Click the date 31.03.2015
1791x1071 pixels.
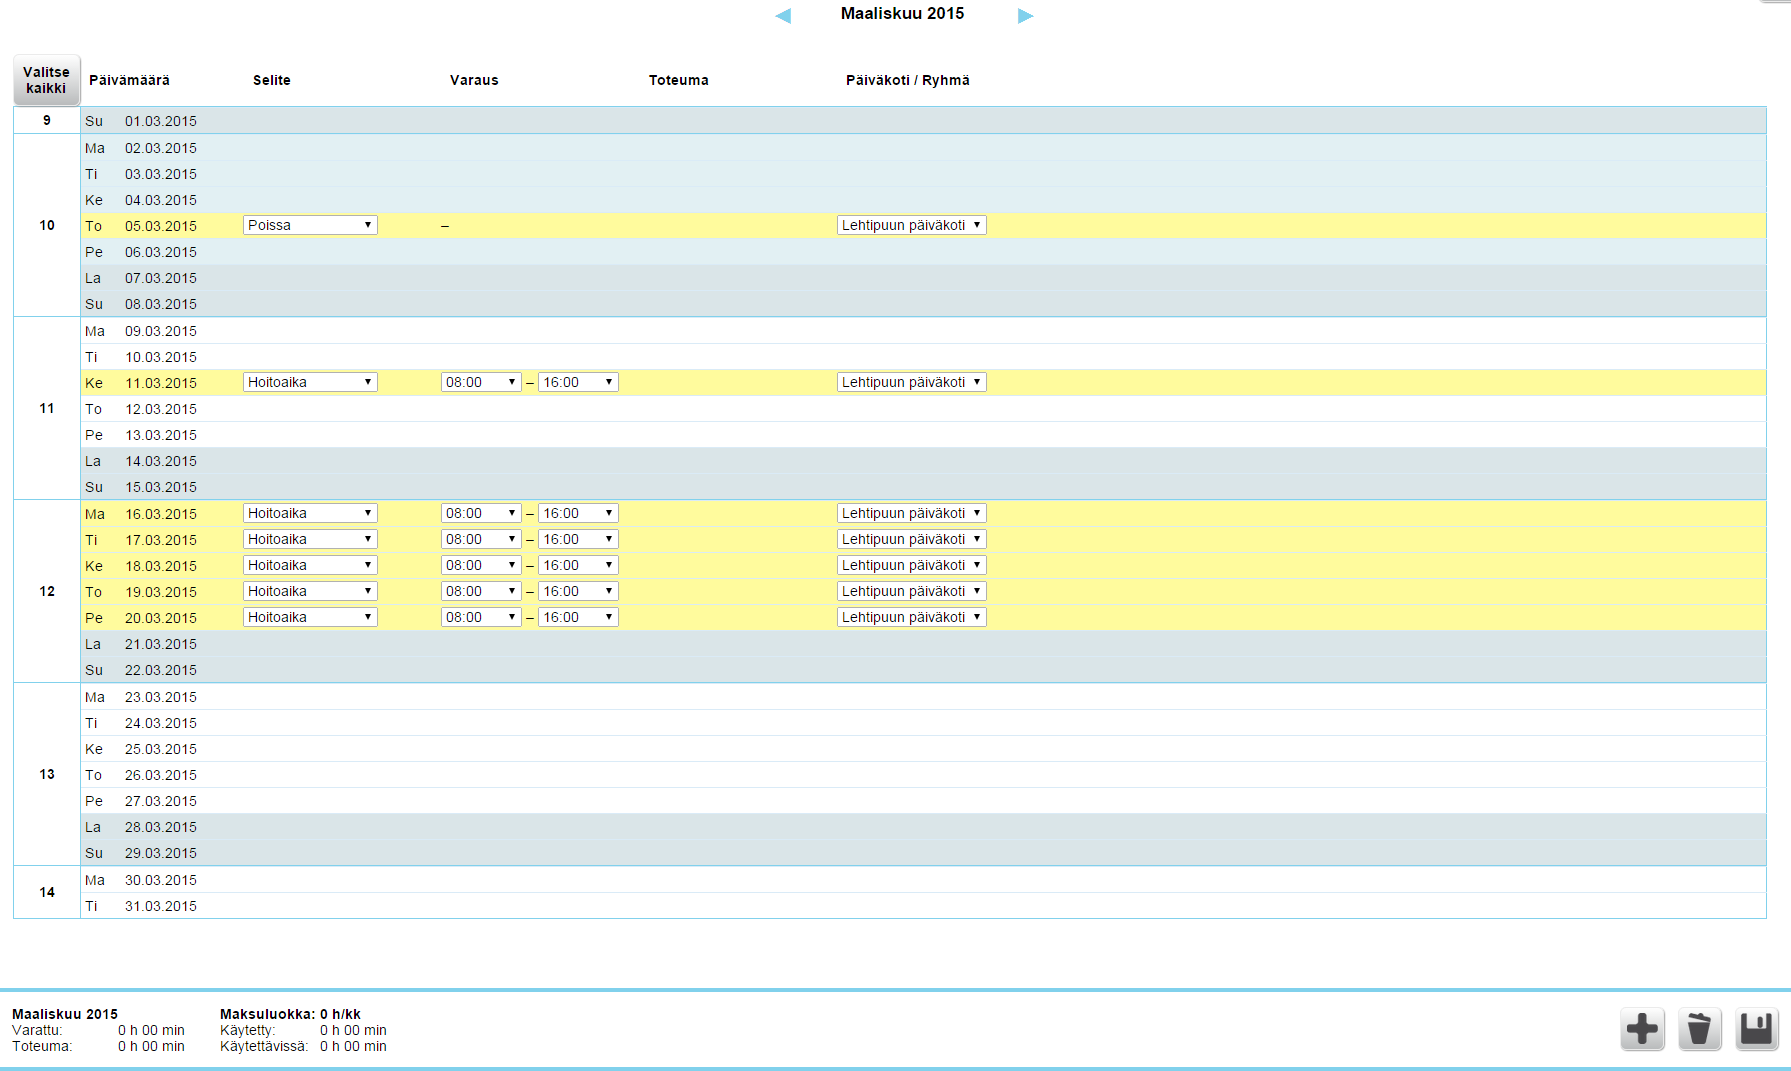point(161,906)
